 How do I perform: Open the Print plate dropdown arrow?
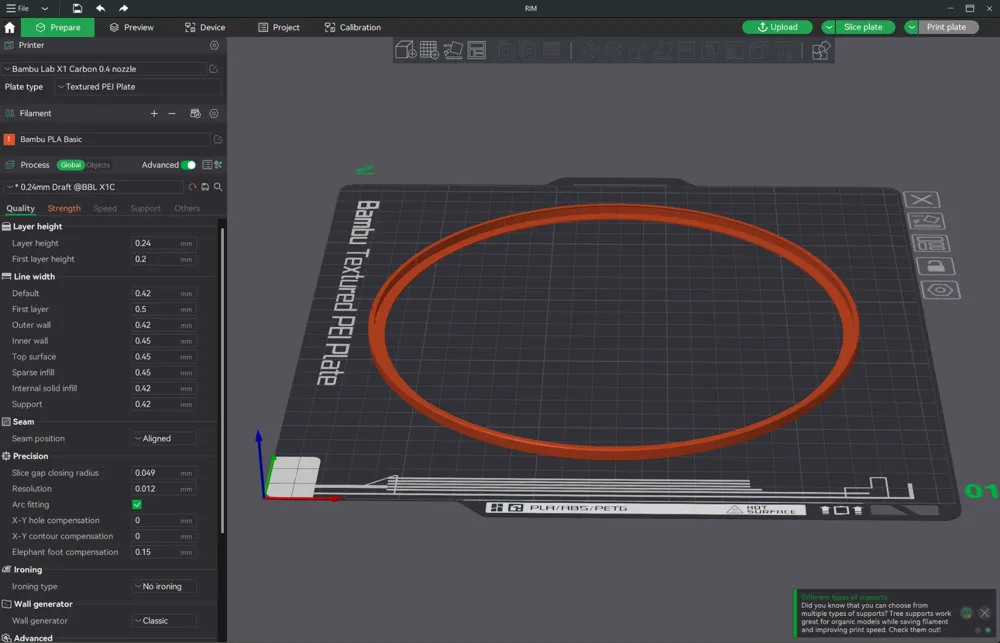[911, 27]
